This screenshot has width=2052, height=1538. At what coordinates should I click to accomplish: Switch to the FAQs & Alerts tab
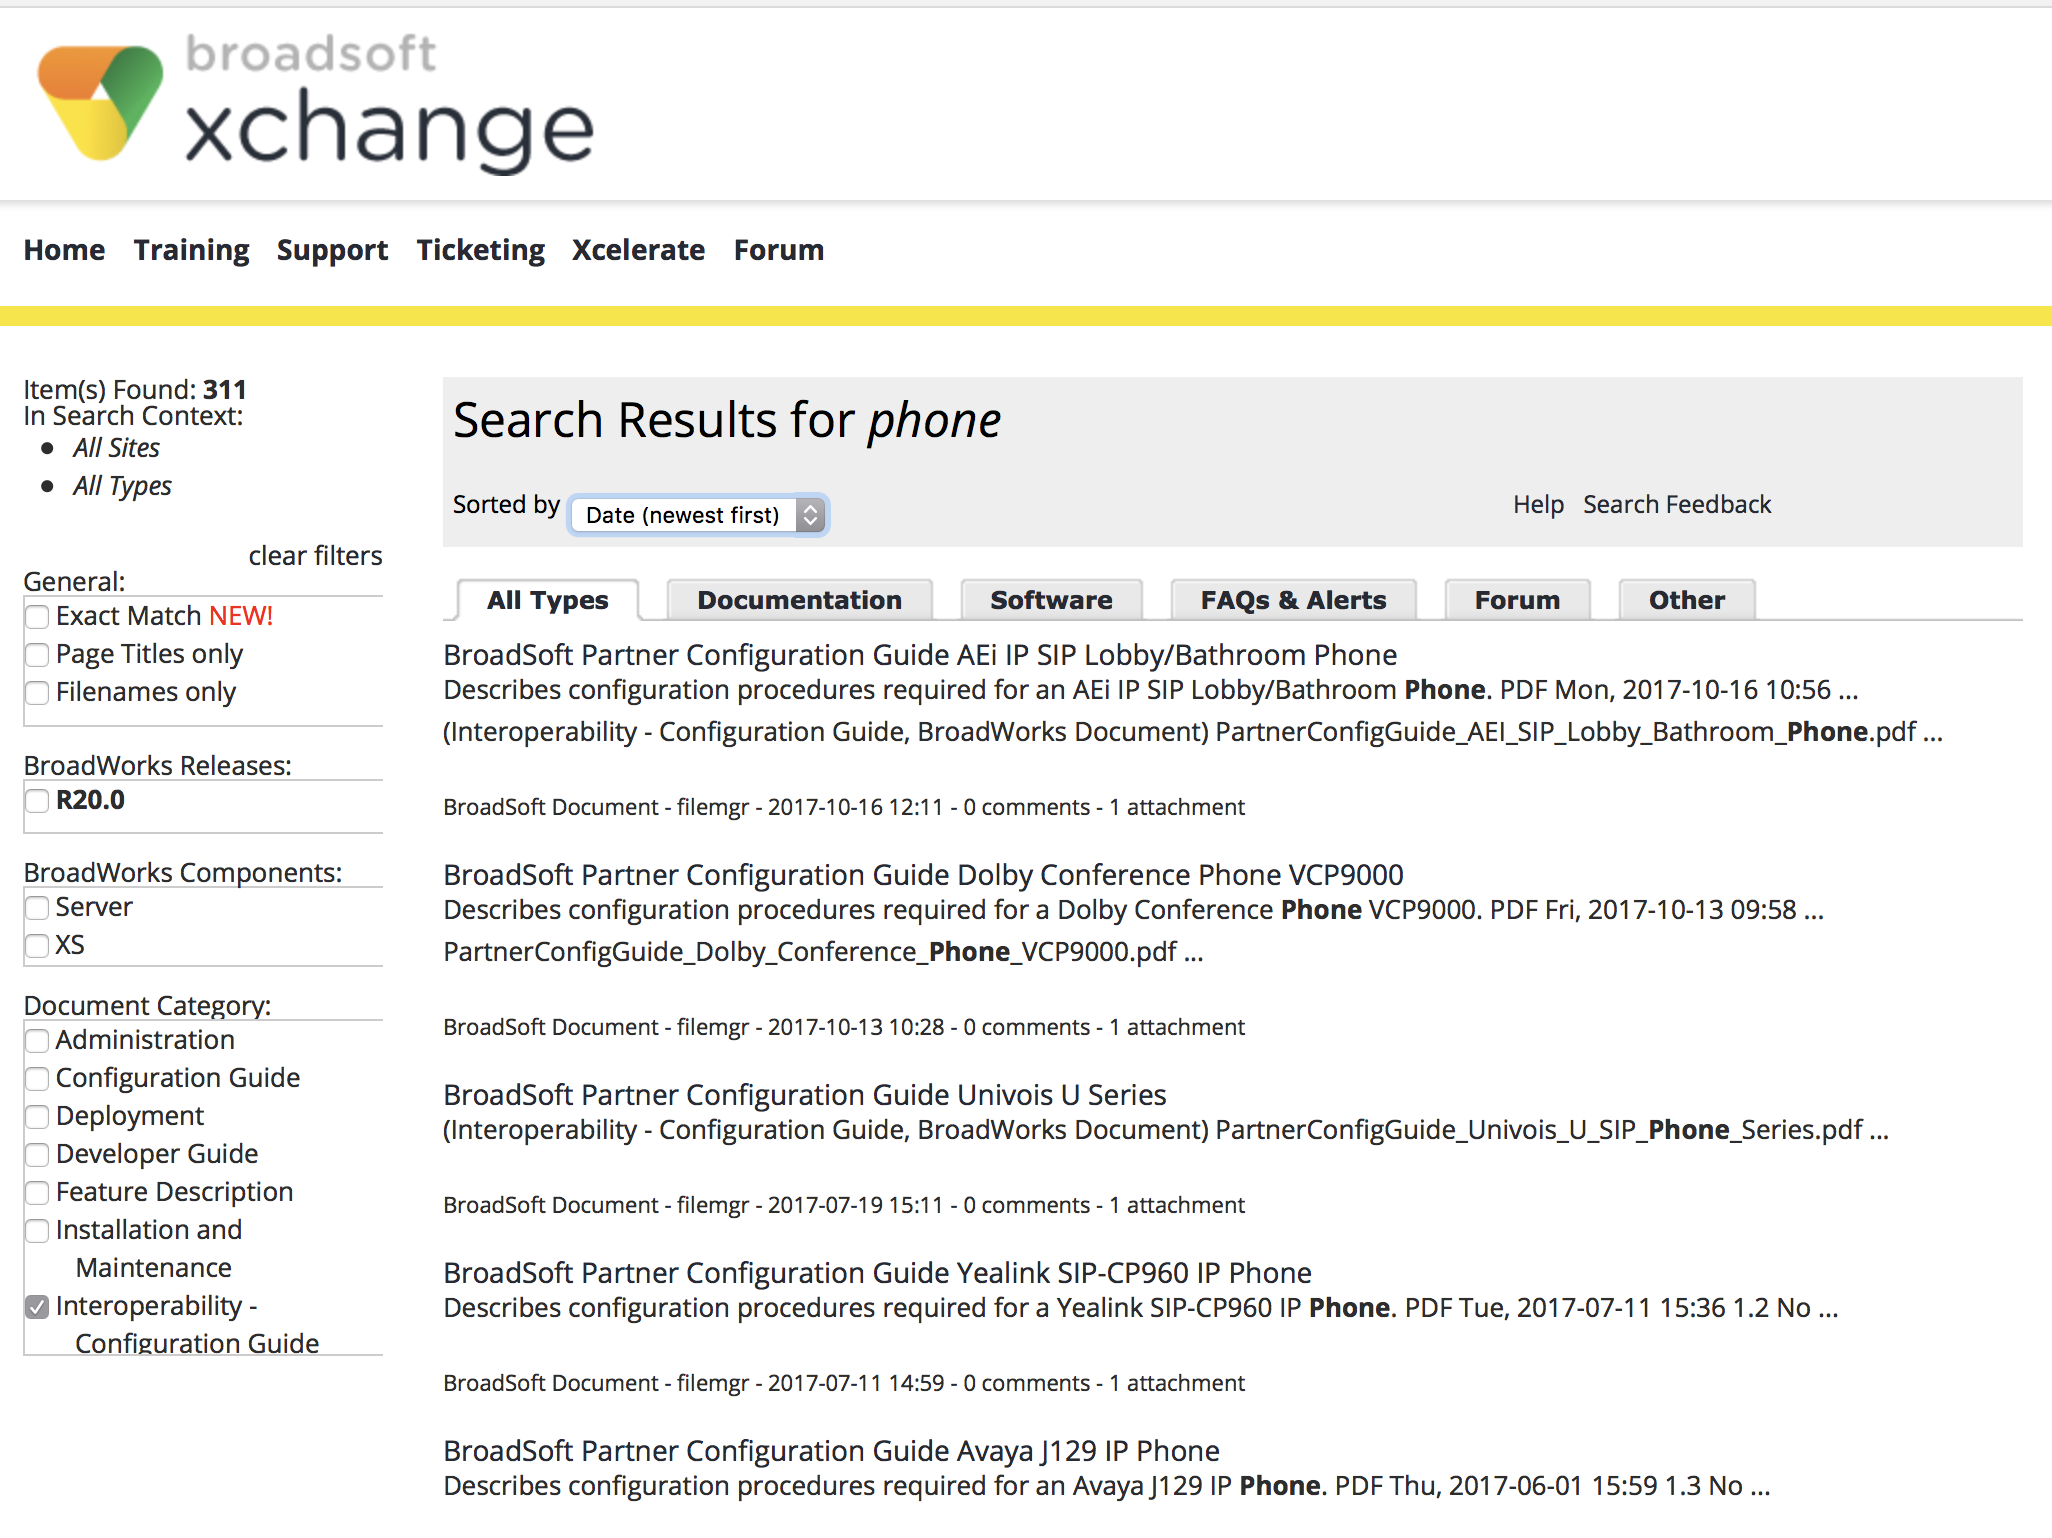pyautogui.click(x=1293, y=600)
